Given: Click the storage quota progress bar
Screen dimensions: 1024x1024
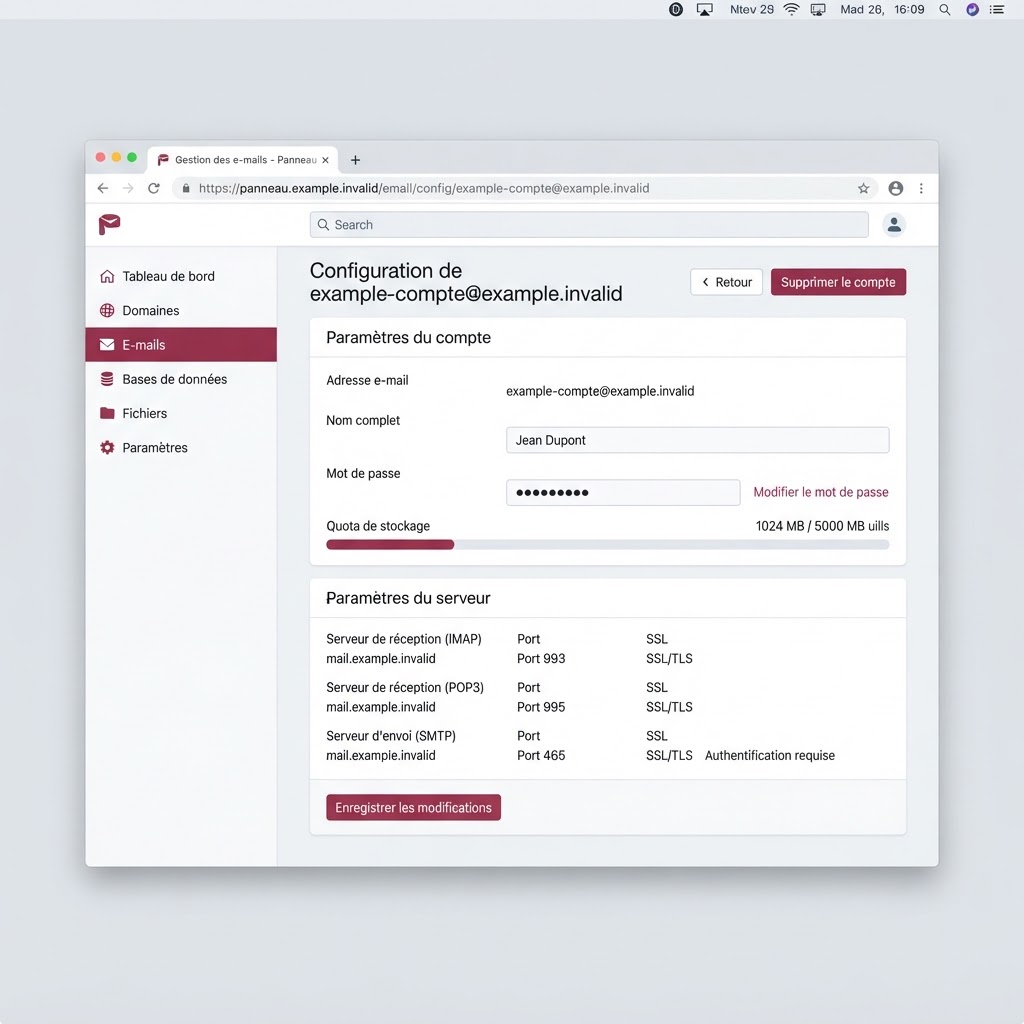Looking at the screenshot, I should point(607,545).
